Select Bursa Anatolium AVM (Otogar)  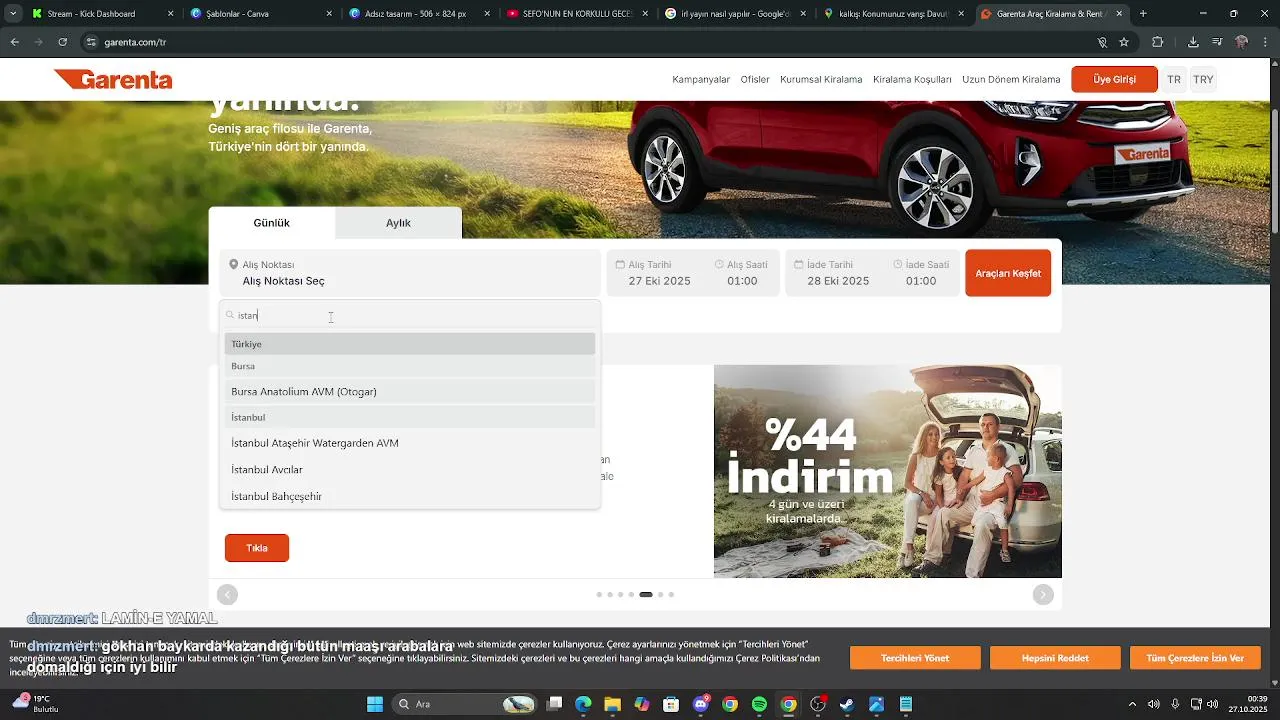pyautogui.click(x=410, y=391)
